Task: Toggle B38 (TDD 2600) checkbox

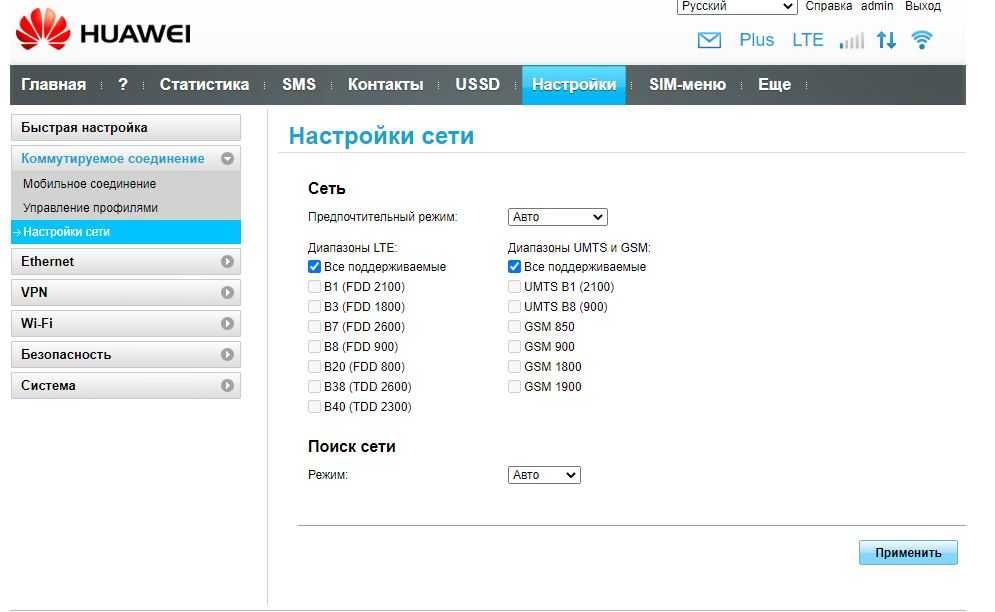Action: (314, 387)
